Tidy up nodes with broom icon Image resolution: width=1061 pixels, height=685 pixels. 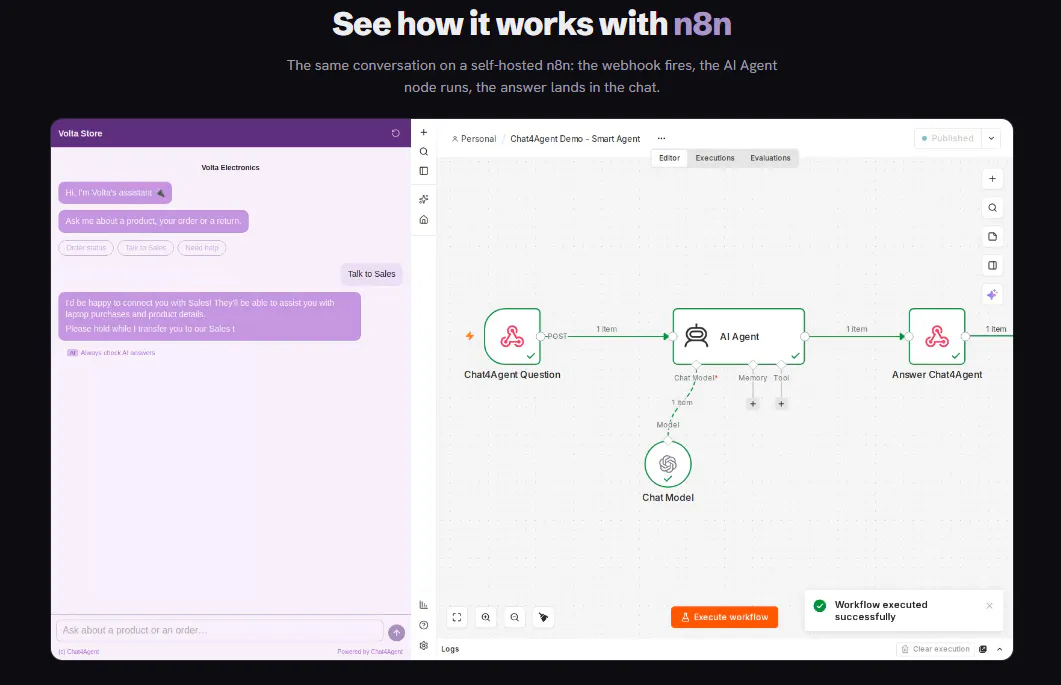pos(543,617)
